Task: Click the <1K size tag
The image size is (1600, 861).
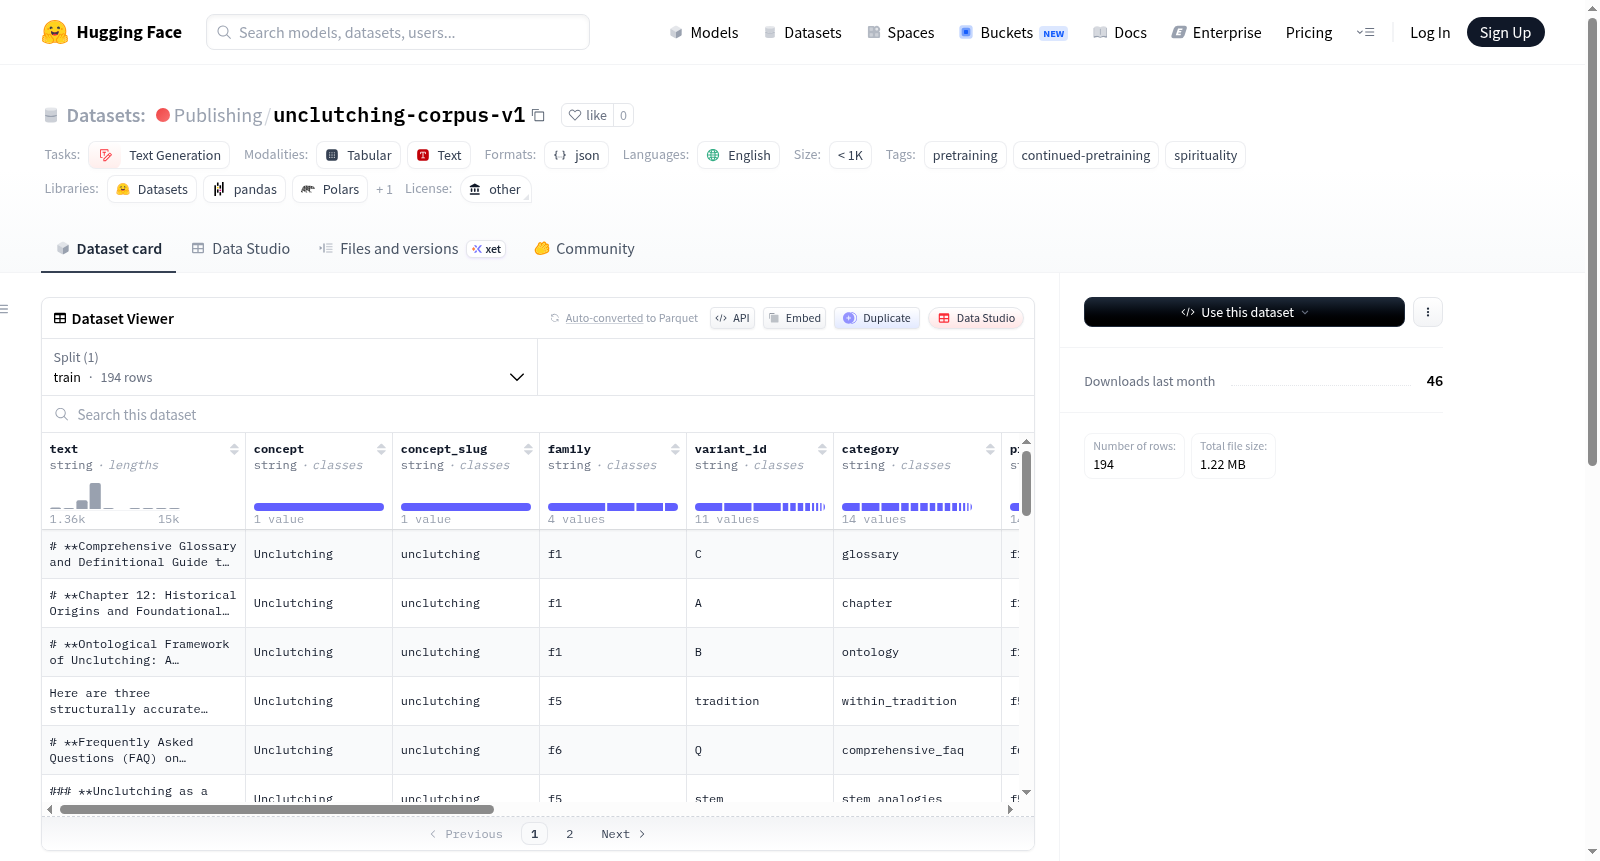Action: tap(850, 155)
